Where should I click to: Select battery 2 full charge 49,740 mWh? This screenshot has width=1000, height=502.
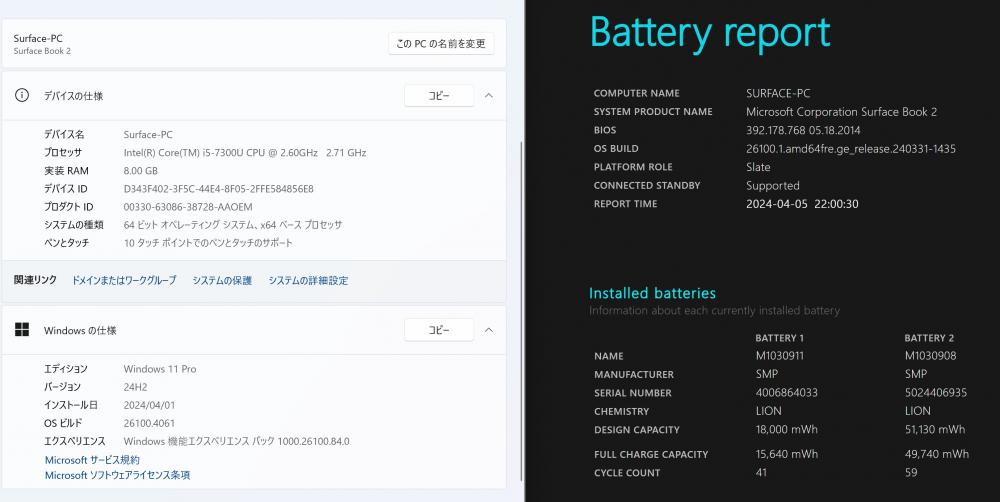click(937, 454)
